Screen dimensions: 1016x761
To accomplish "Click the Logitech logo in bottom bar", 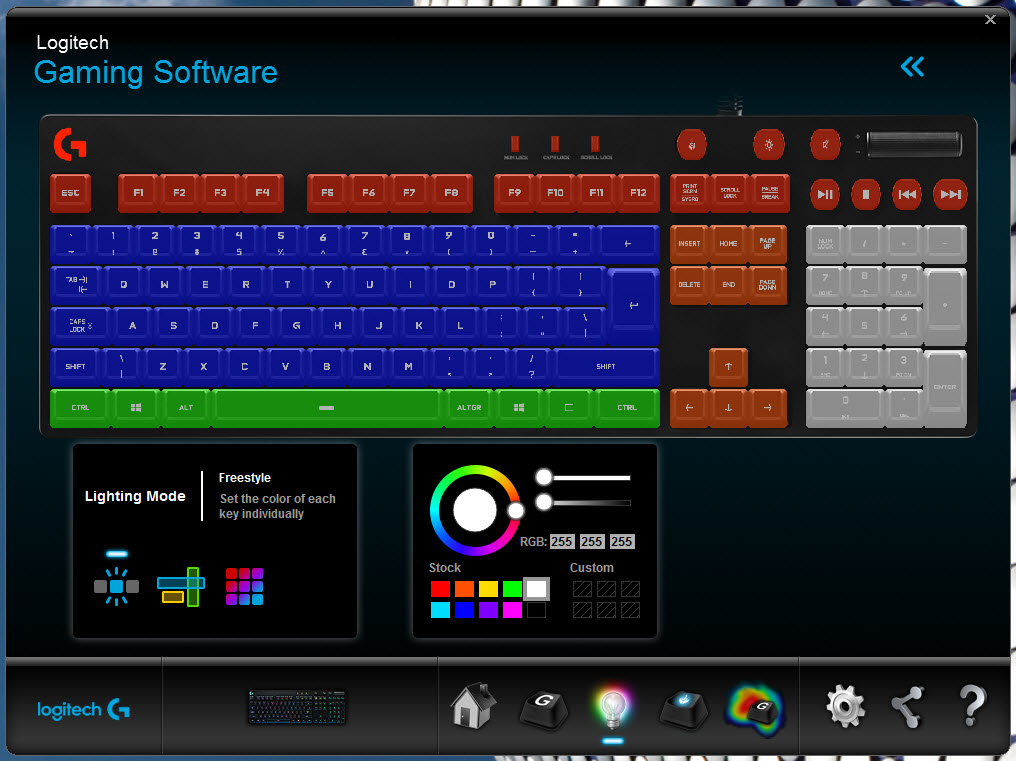I will pyautogui.click(x=84, y=709).
